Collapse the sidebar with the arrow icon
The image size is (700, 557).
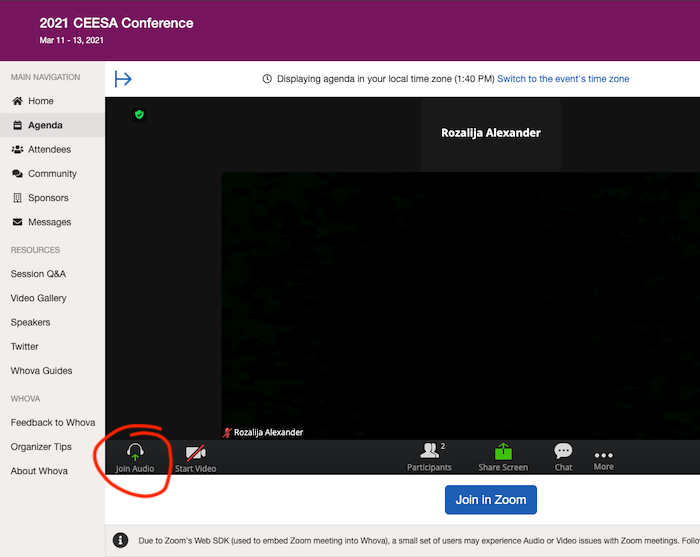(123, 79)
